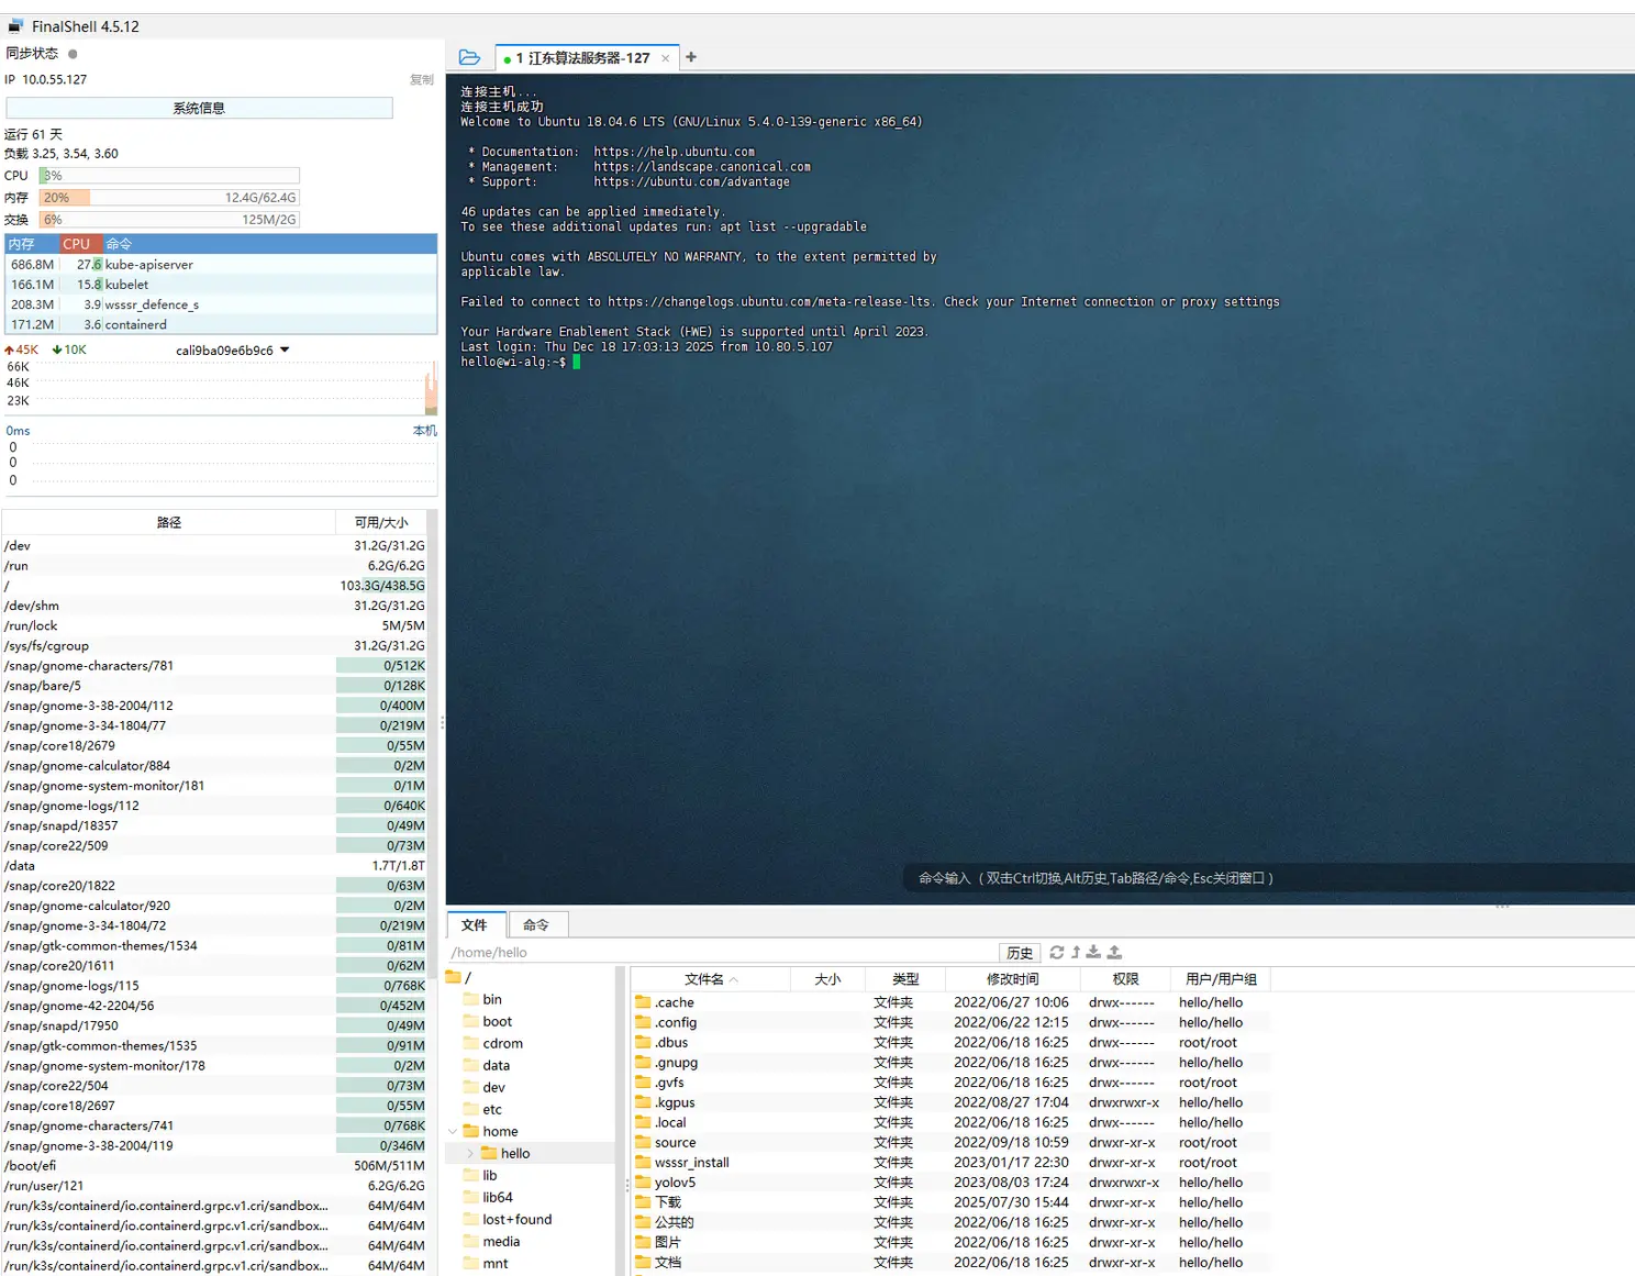This screenshot has height=1276, width=1635.
Task: Collapse the home folder in tree
Action: pyautogui.click(x=453, y=1131)
